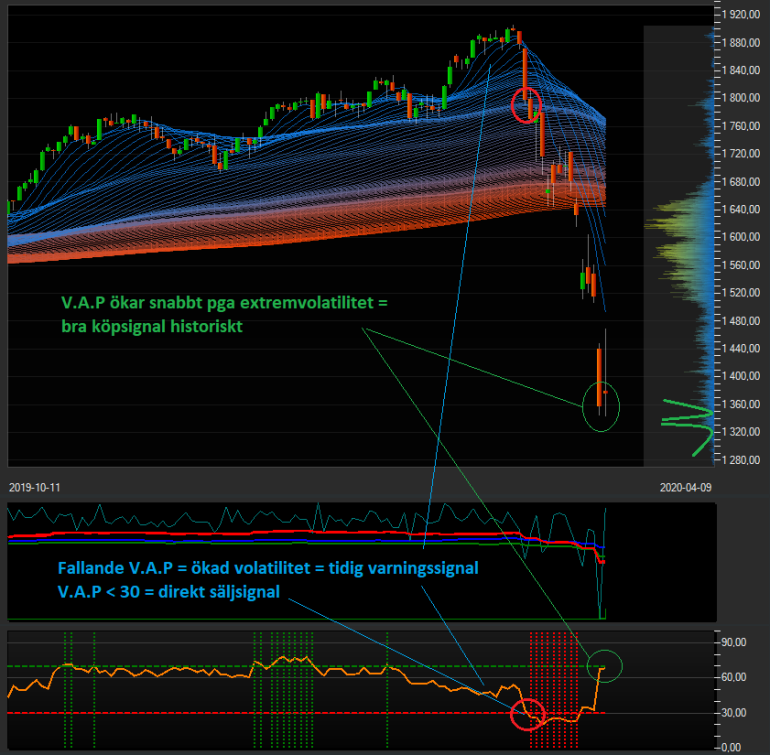Click the 1 320,00 price axis label

(x=741, y=432)
